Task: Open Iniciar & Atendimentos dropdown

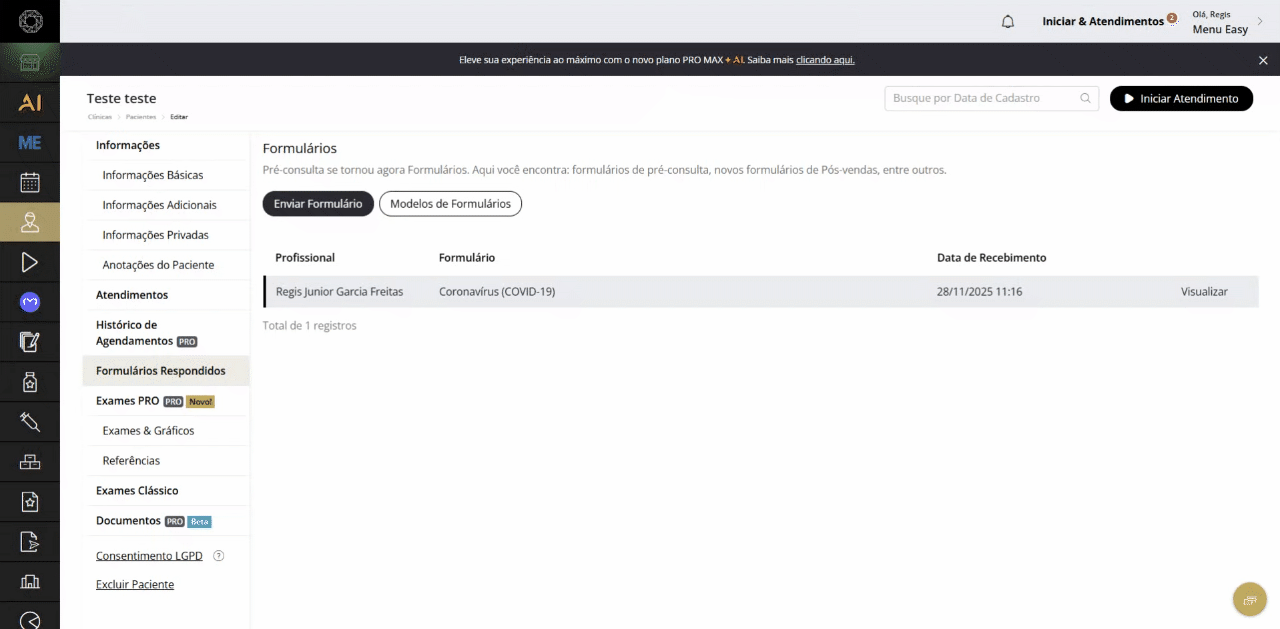Action: click(x=1102, y=21)
